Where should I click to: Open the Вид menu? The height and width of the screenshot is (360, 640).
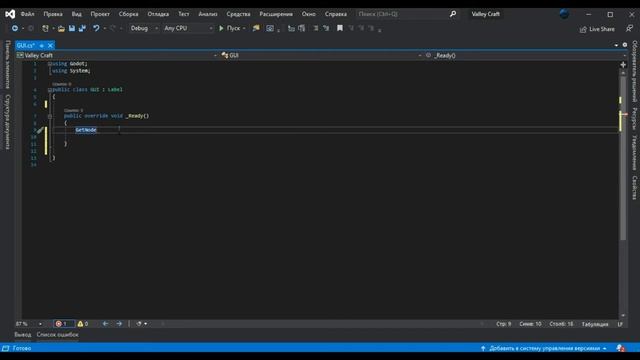pyautogui.click(x=76, y=14)
